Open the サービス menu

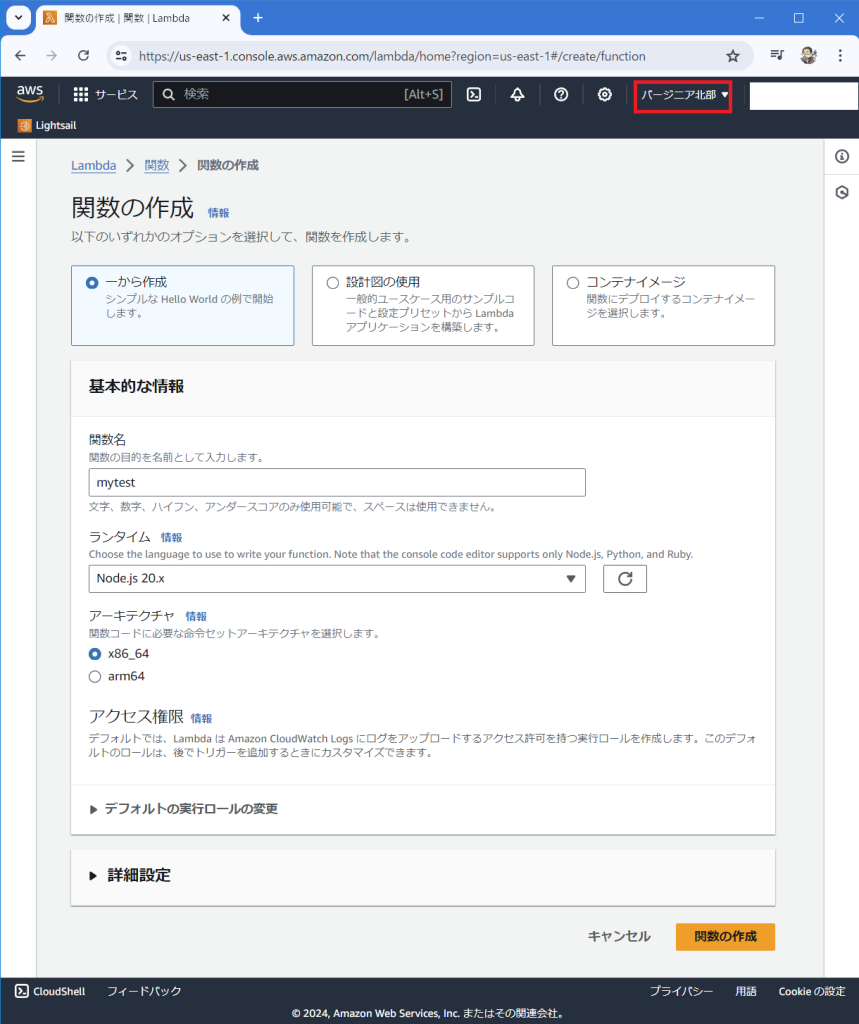106,94
